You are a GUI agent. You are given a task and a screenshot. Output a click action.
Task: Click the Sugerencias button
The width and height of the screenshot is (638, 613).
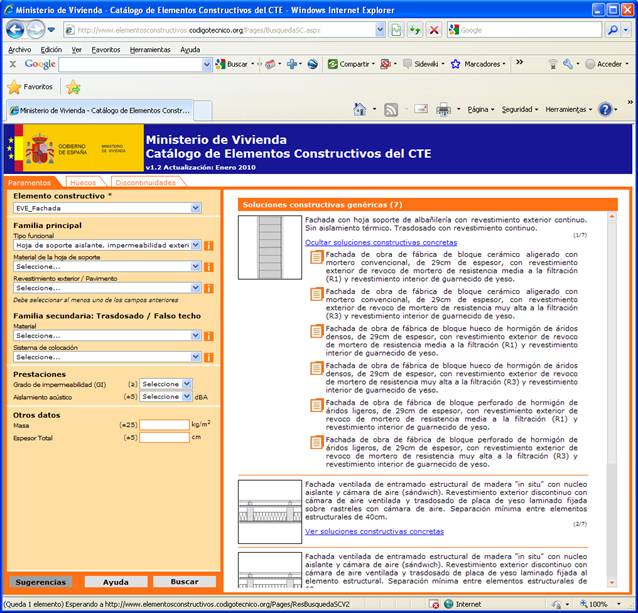coord(40,582)
